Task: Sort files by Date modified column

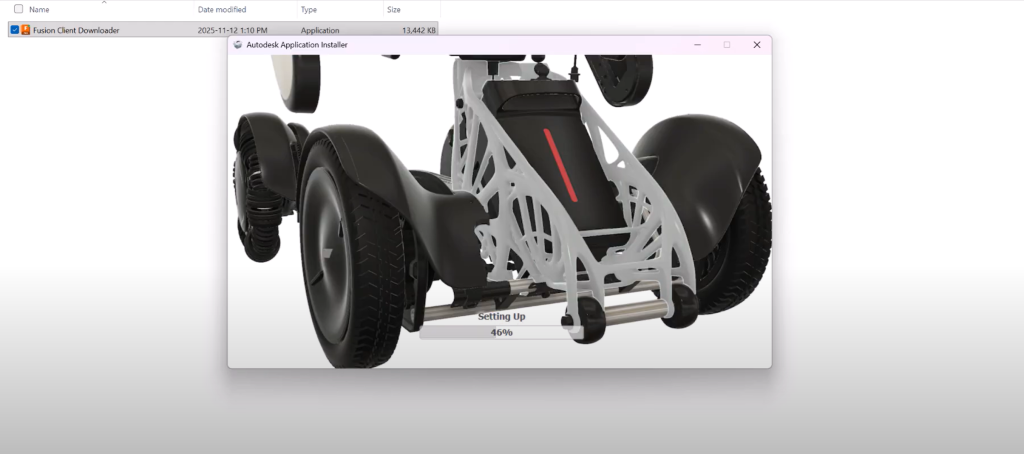Action: [x=221, y=9]
